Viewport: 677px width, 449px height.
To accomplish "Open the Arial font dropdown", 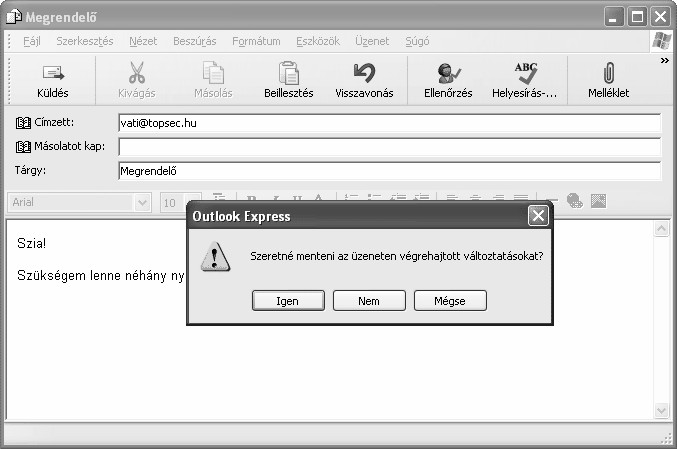I will [142, 202].
